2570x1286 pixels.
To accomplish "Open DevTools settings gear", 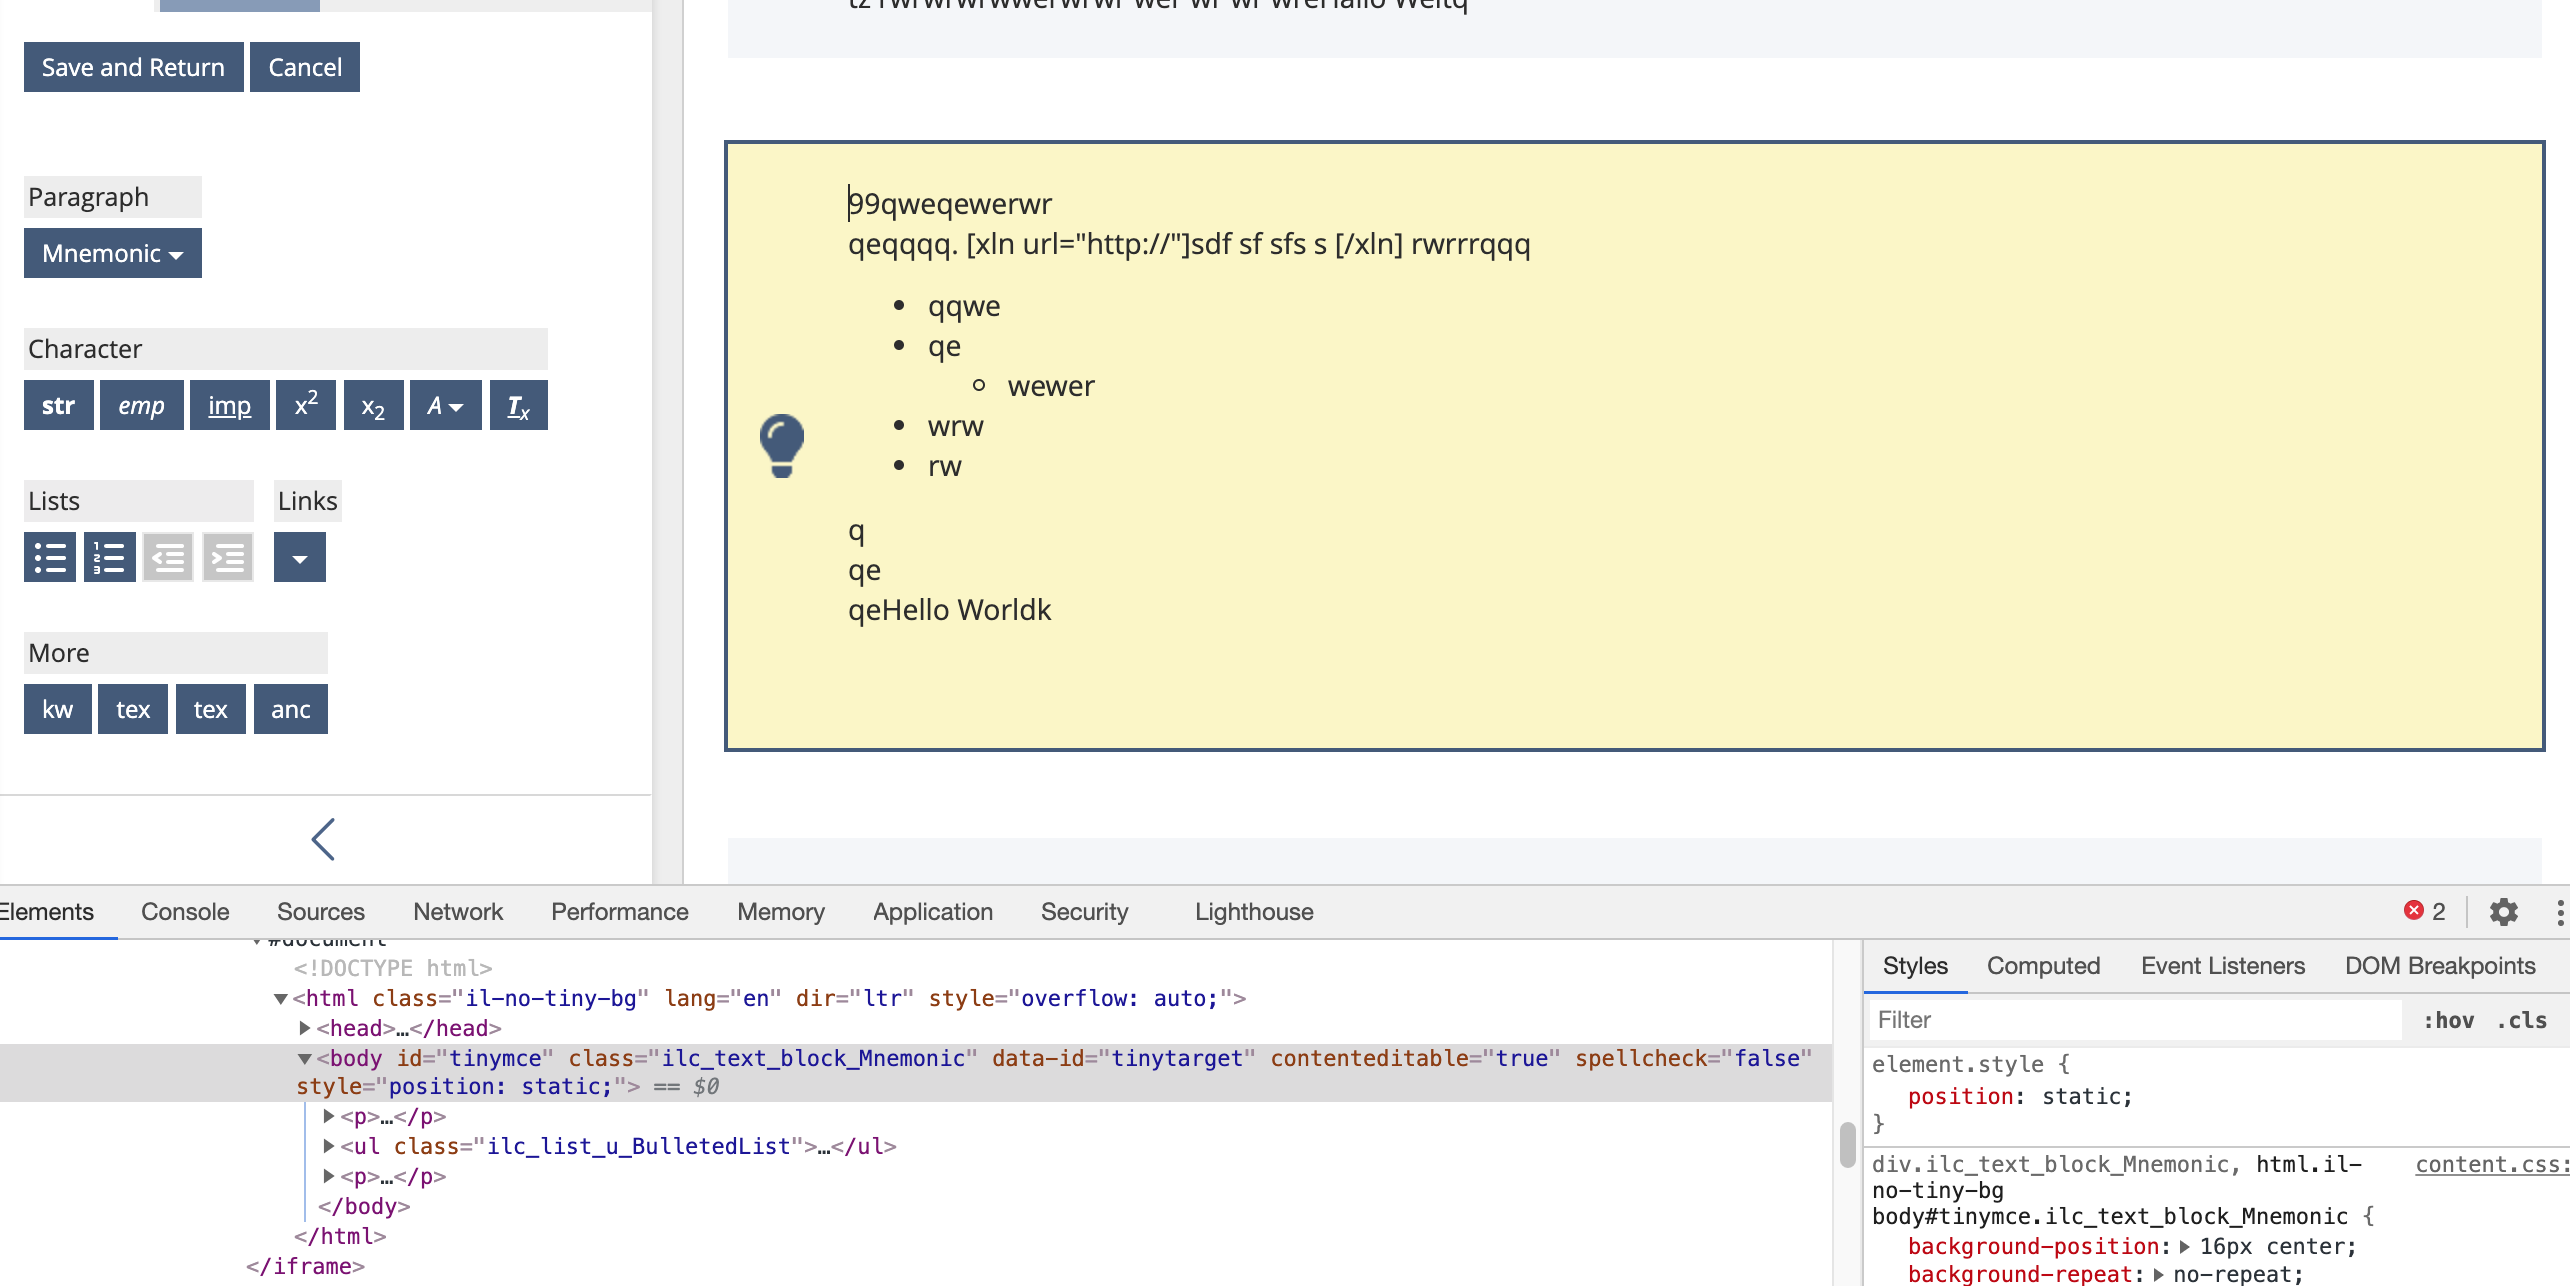I will (x=2503, y=912).
